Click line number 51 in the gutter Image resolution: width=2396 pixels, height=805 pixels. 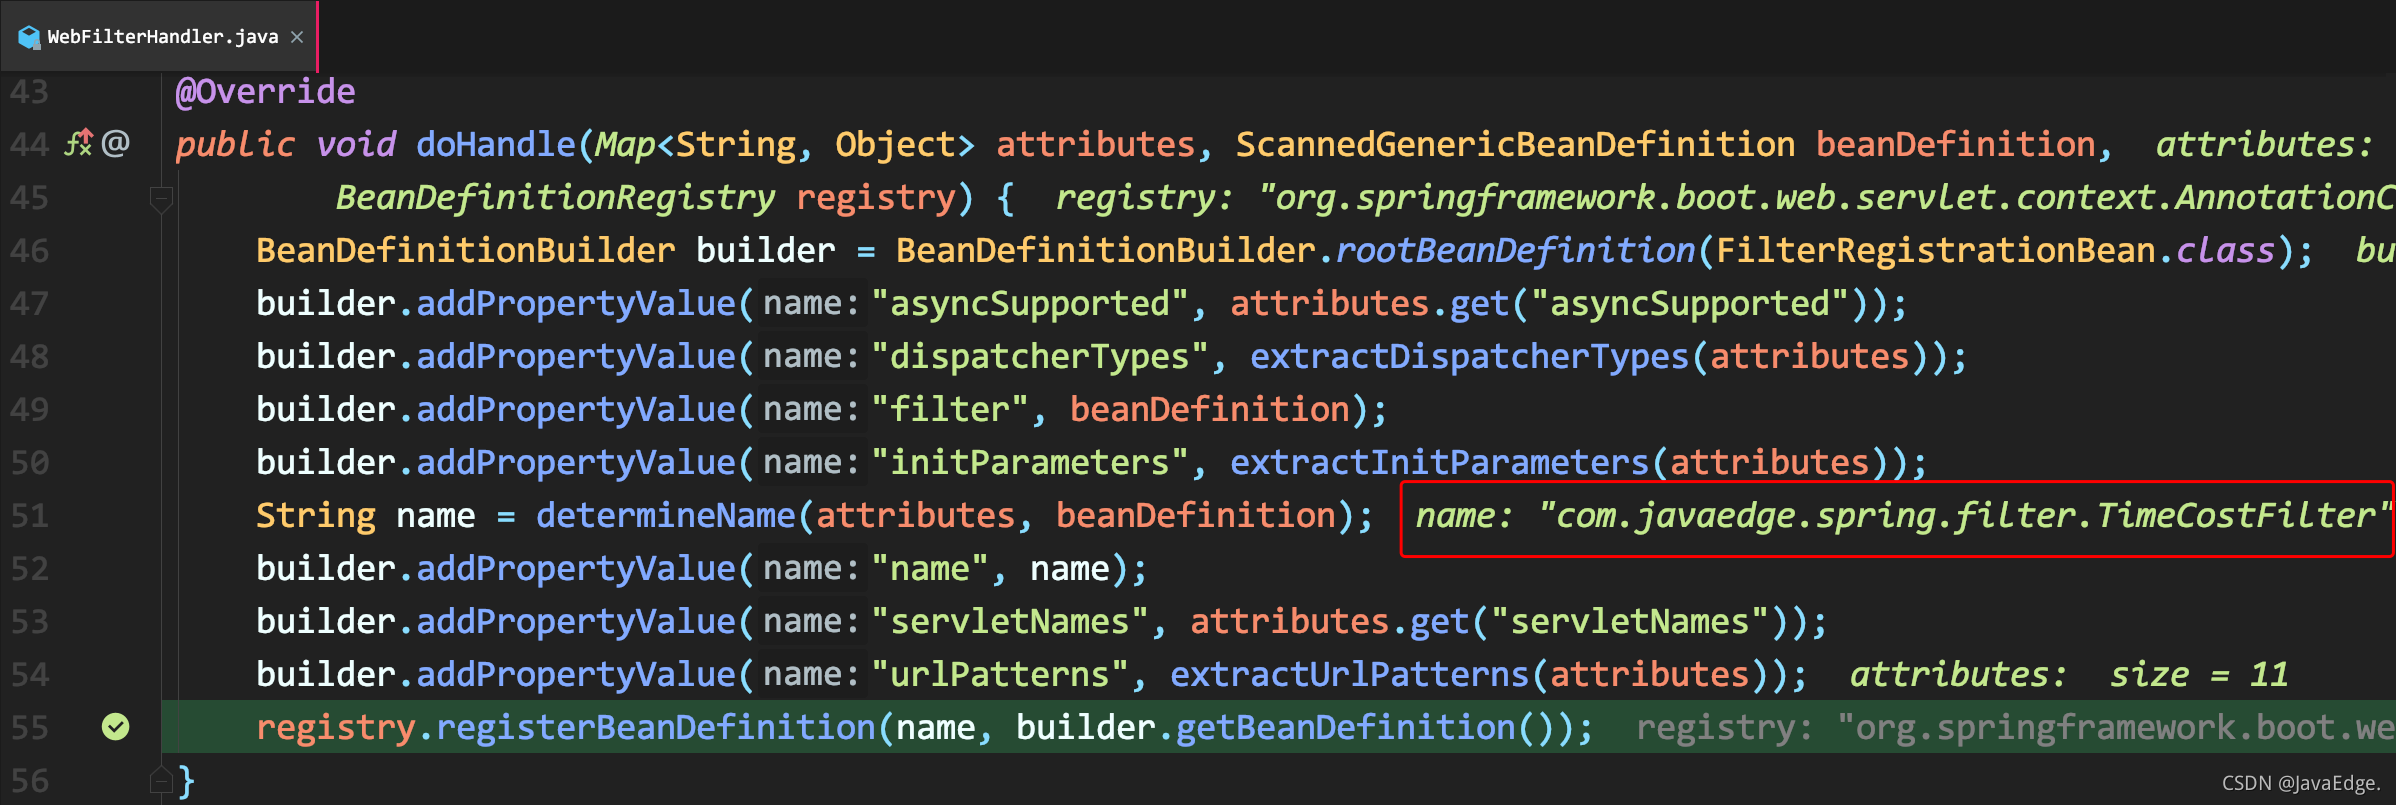(x=29, y=515)
